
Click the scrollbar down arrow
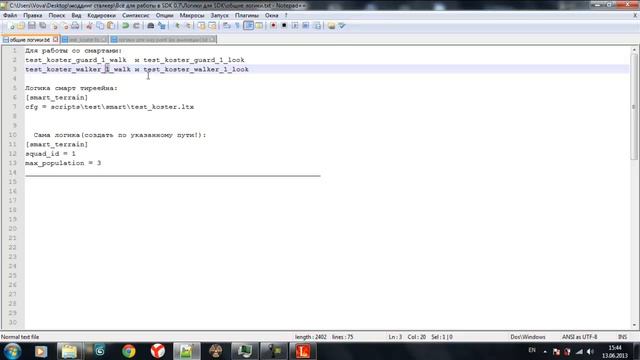coord(634,325)
